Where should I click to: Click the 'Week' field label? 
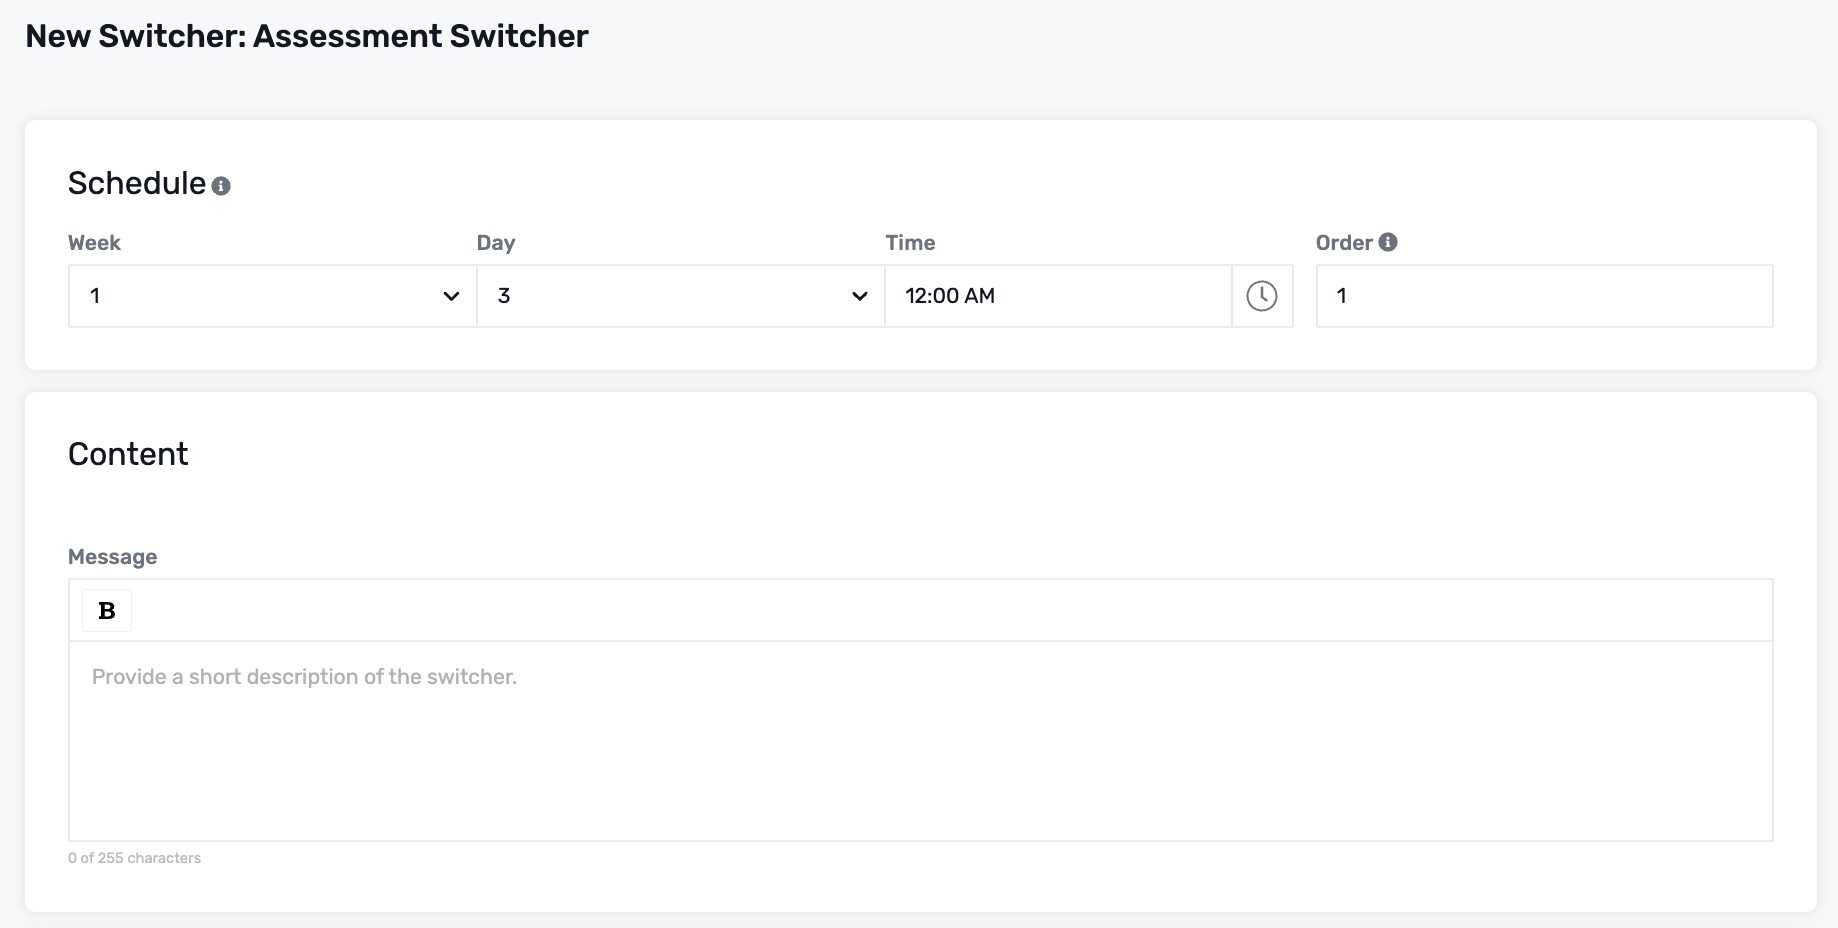pos(94,243)
